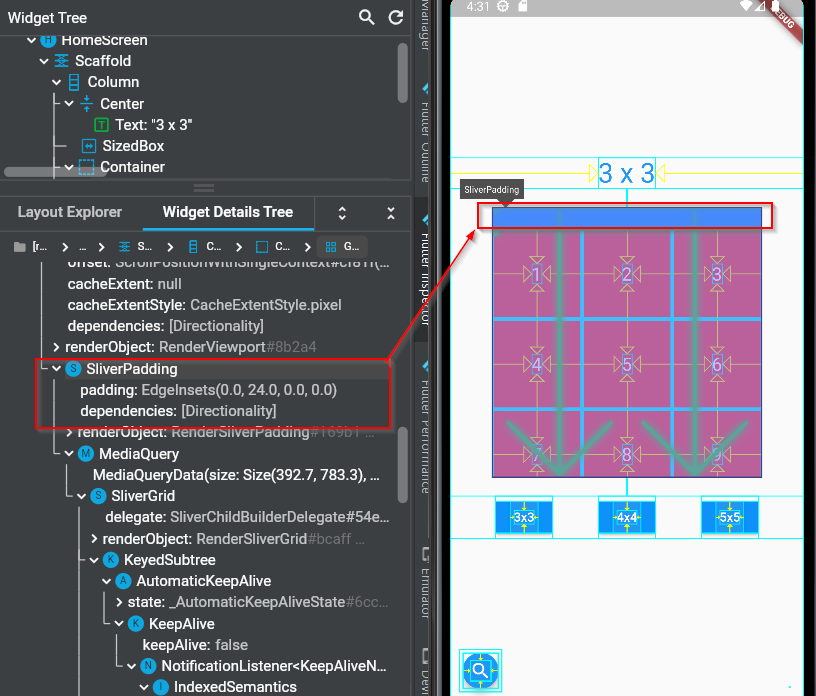
Task: Select the Column widget icon
Action: (74, 82)
